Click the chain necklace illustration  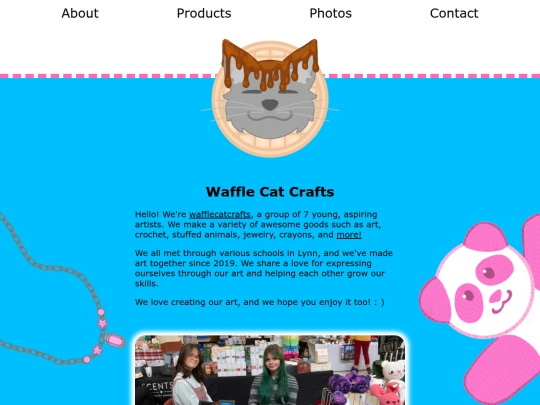59,293
